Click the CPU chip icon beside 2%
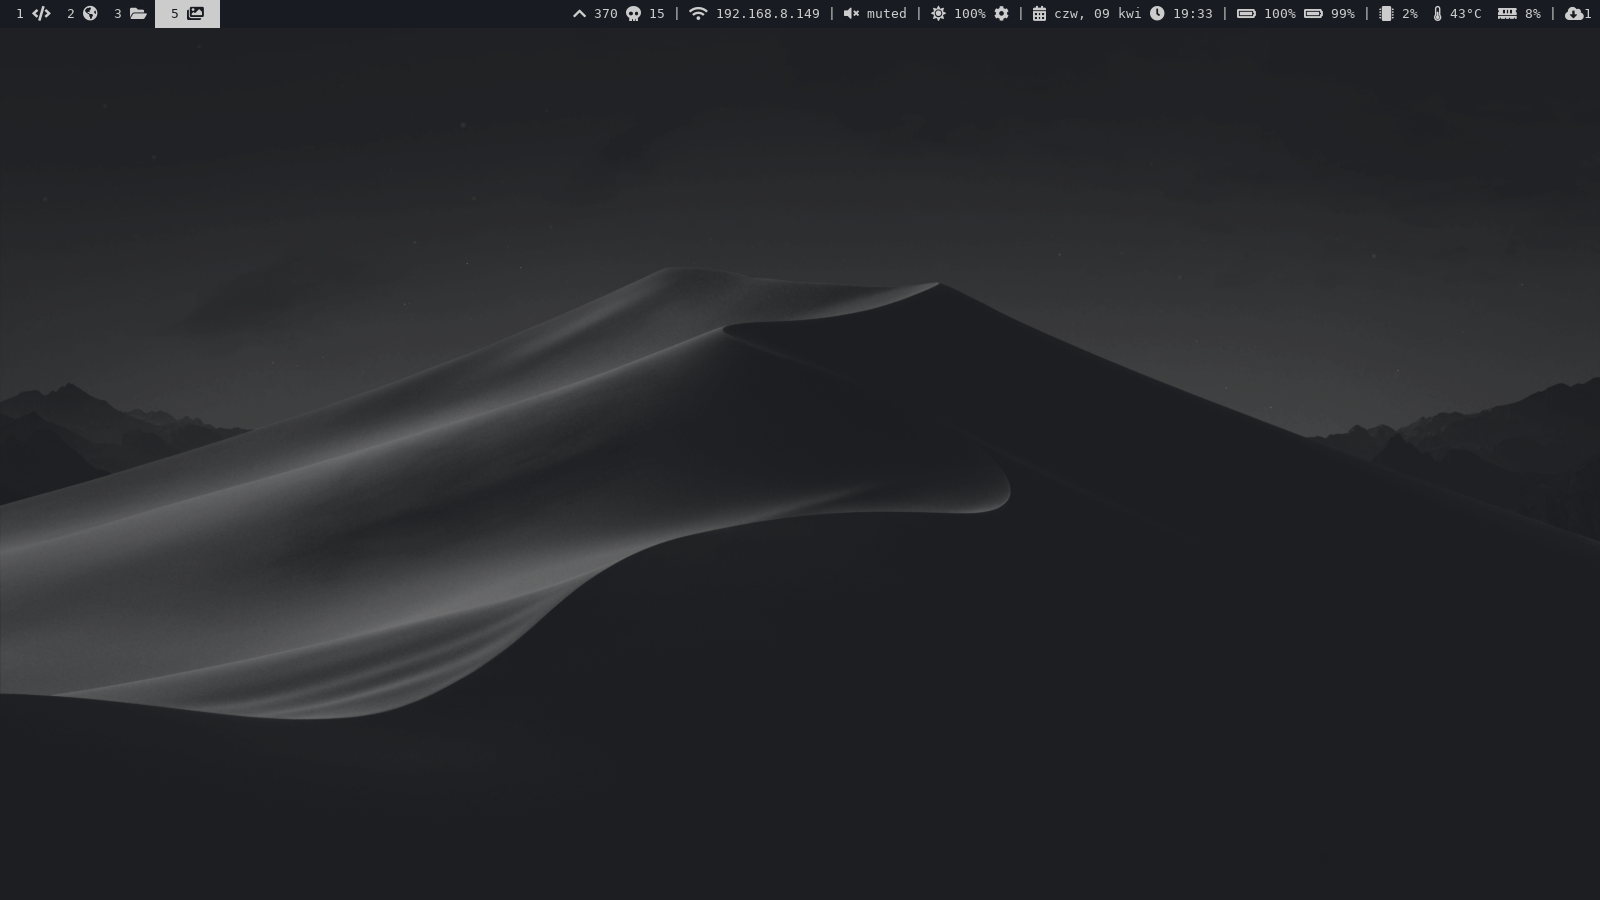1600x900 pixels. coord(1386,14)
